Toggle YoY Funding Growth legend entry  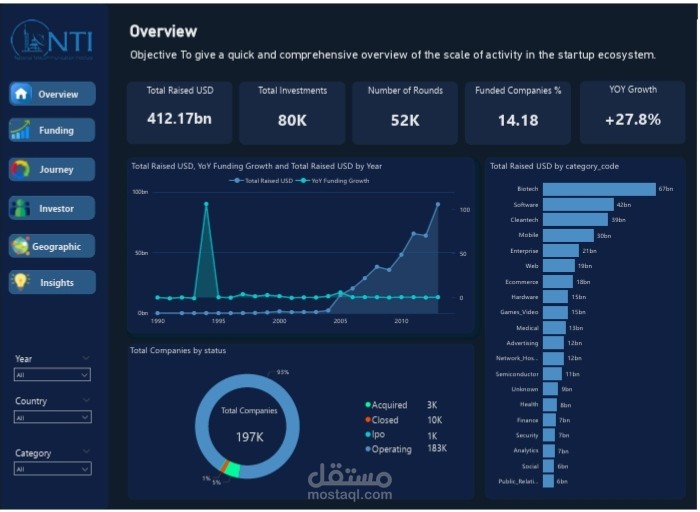[x=333, y=181]
